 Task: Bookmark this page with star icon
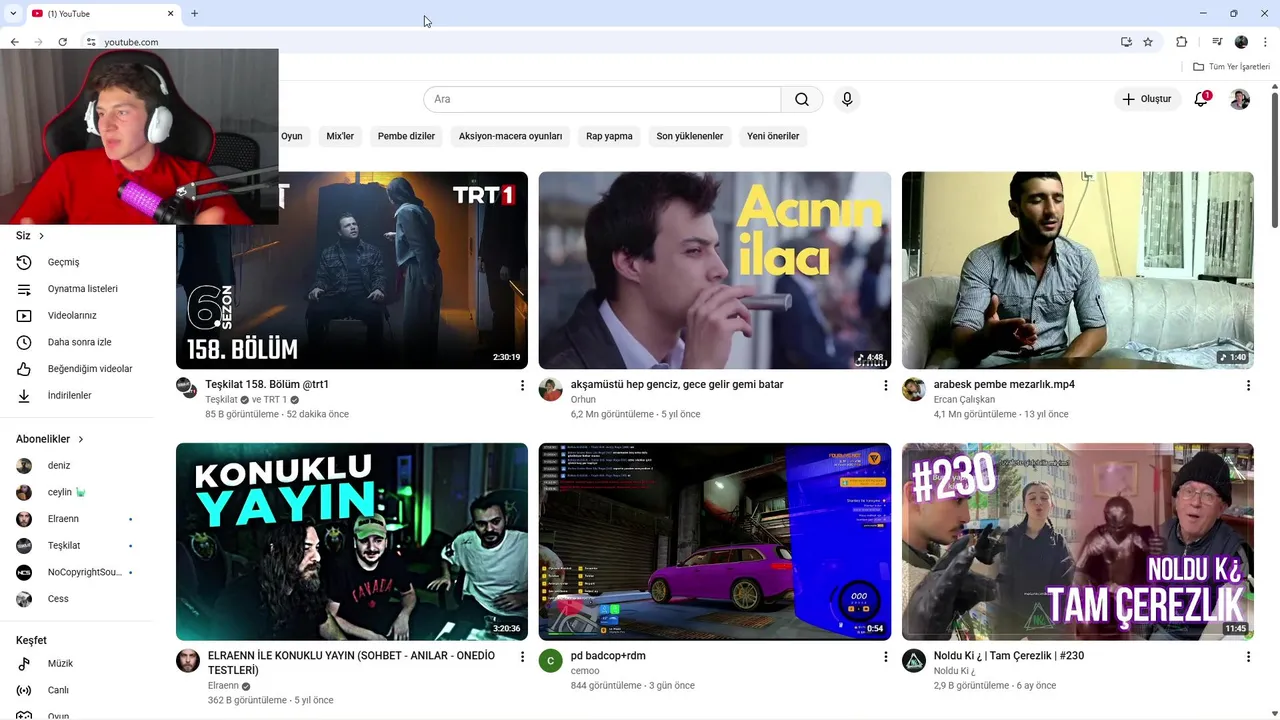tap(1148, 42)
